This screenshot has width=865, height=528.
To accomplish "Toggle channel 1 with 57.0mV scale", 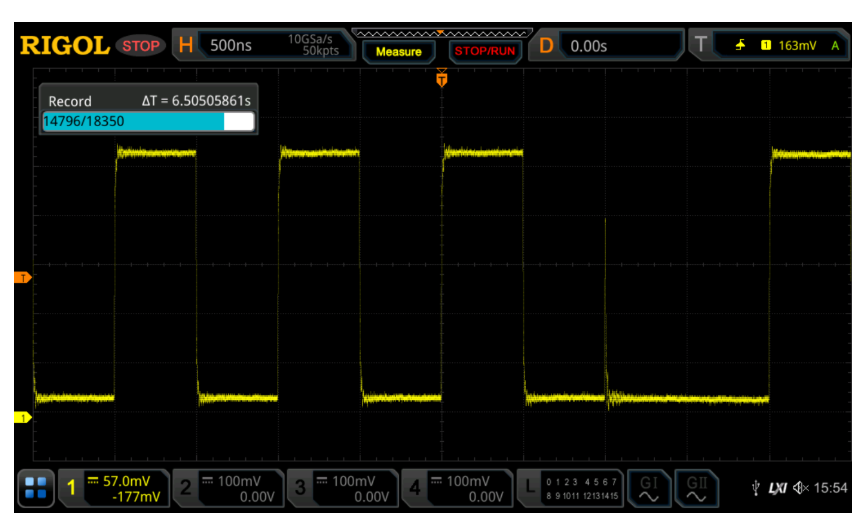I will (114, 488).
